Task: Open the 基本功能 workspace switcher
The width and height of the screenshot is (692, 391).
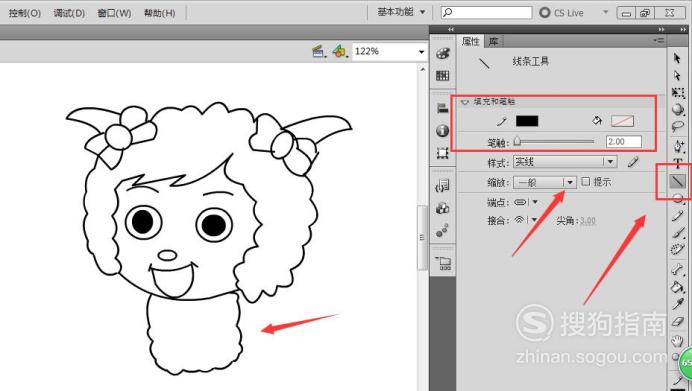Action: (x=401, y=12)
